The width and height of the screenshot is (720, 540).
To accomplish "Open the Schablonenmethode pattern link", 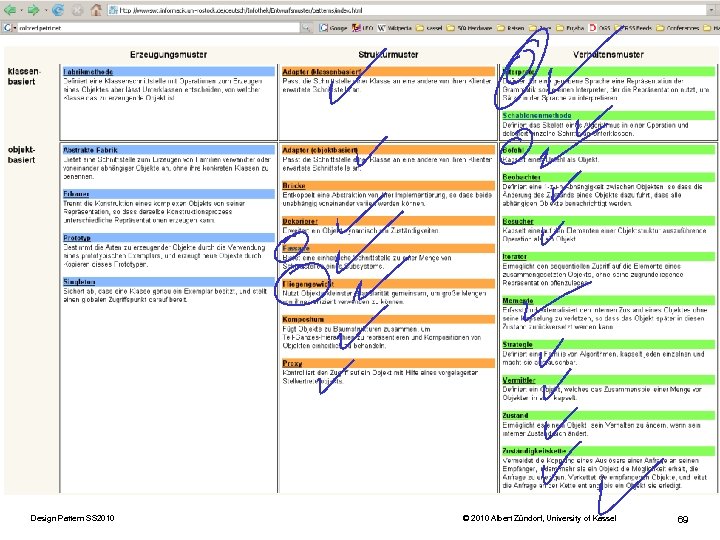I will pos(537,115).
